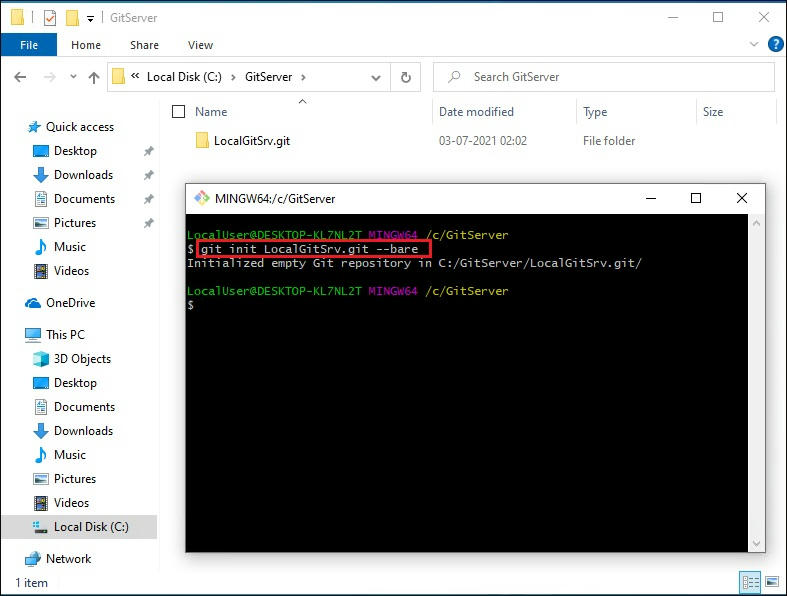
Task: Click the Videos icon under This PC
Action: tap(41, 503)
